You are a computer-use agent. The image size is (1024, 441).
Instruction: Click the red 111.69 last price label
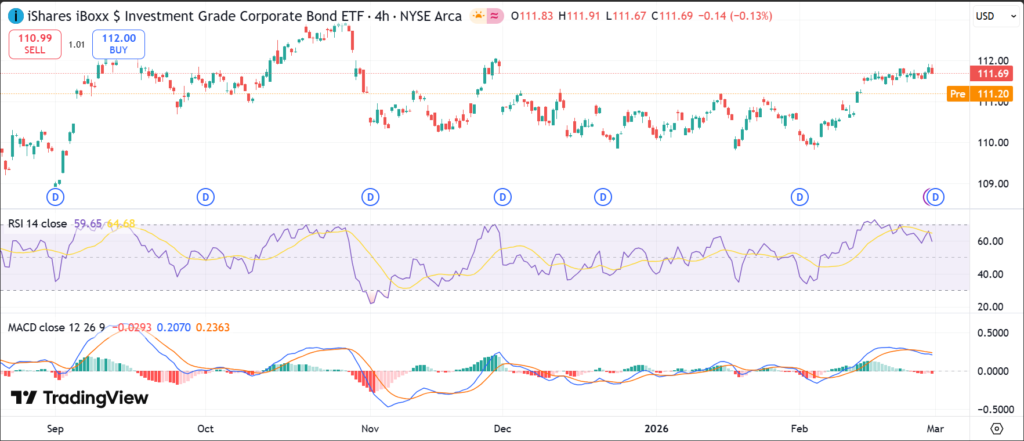993,74
